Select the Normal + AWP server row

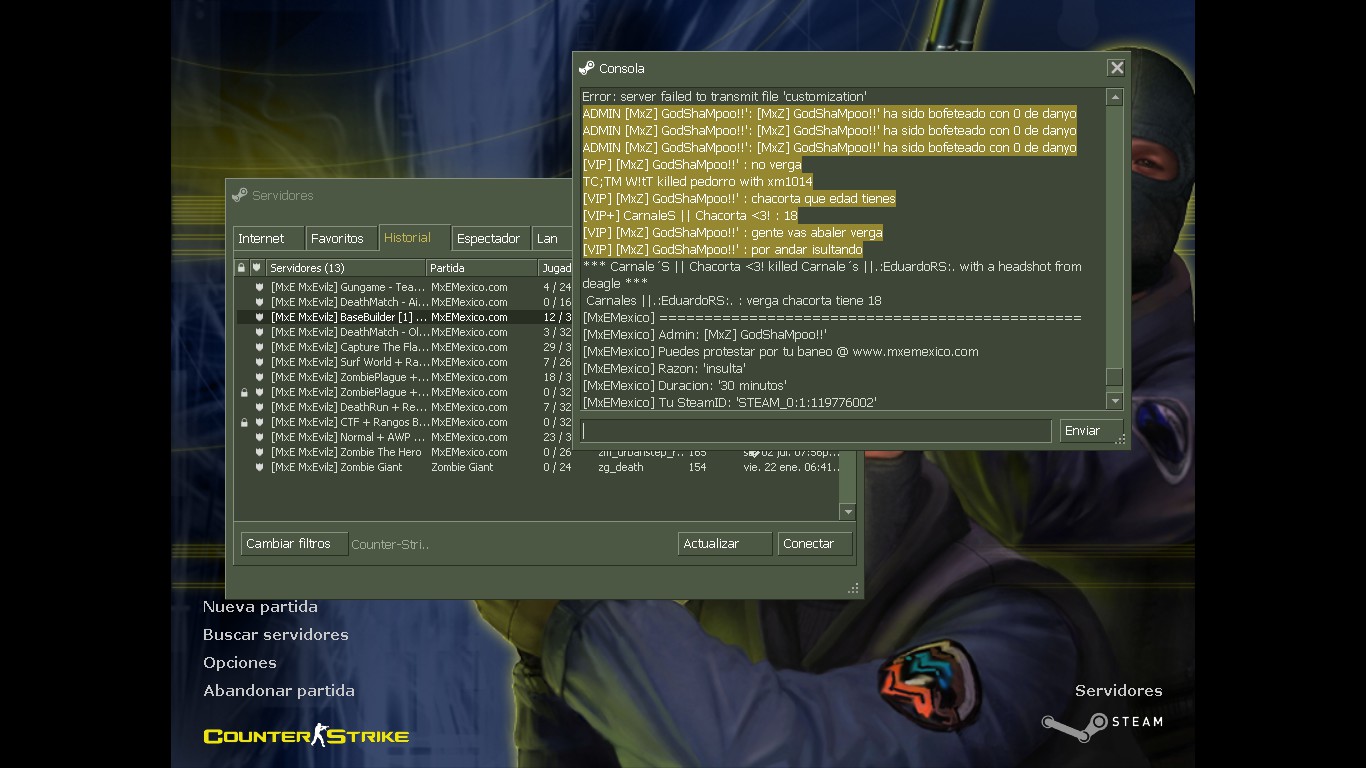click(404, 437)
